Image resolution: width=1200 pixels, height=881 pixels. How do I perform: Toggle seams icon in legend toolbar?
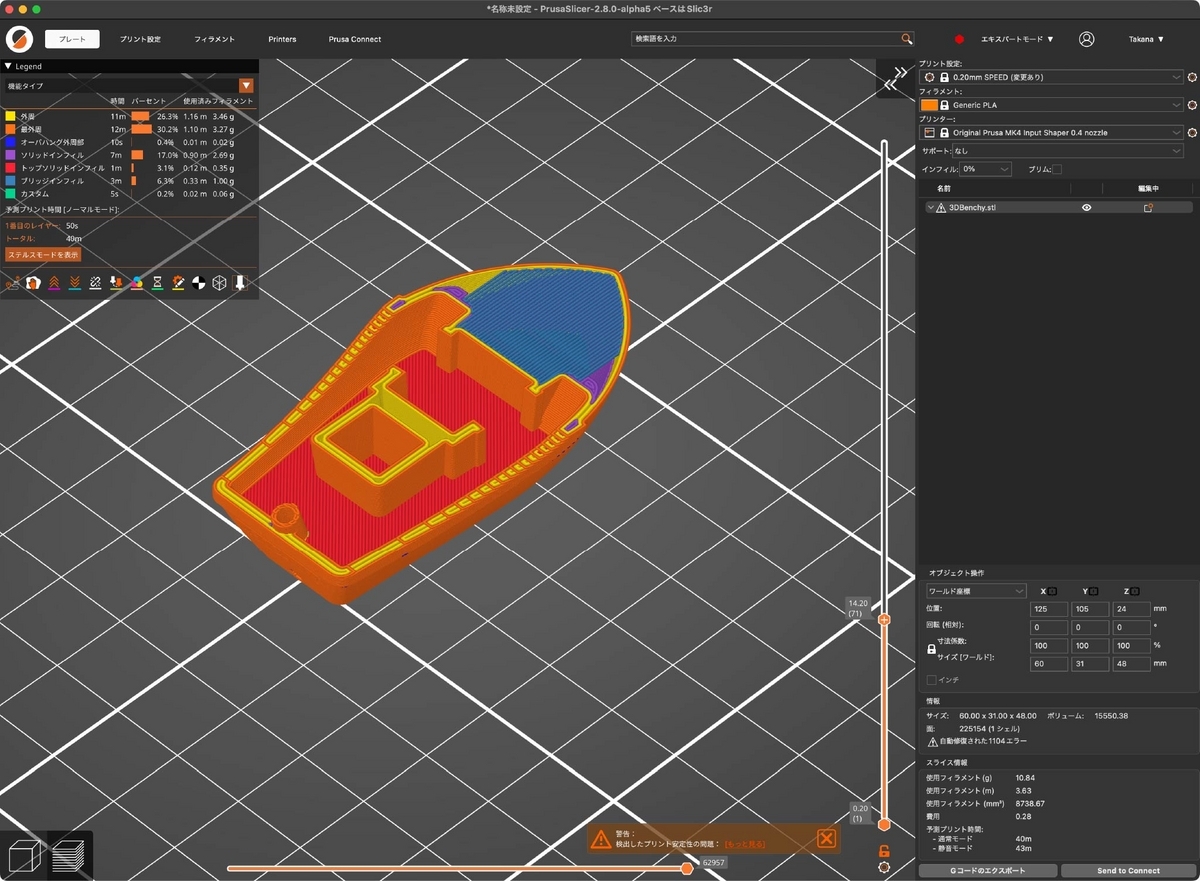click(x=95, y=283)
